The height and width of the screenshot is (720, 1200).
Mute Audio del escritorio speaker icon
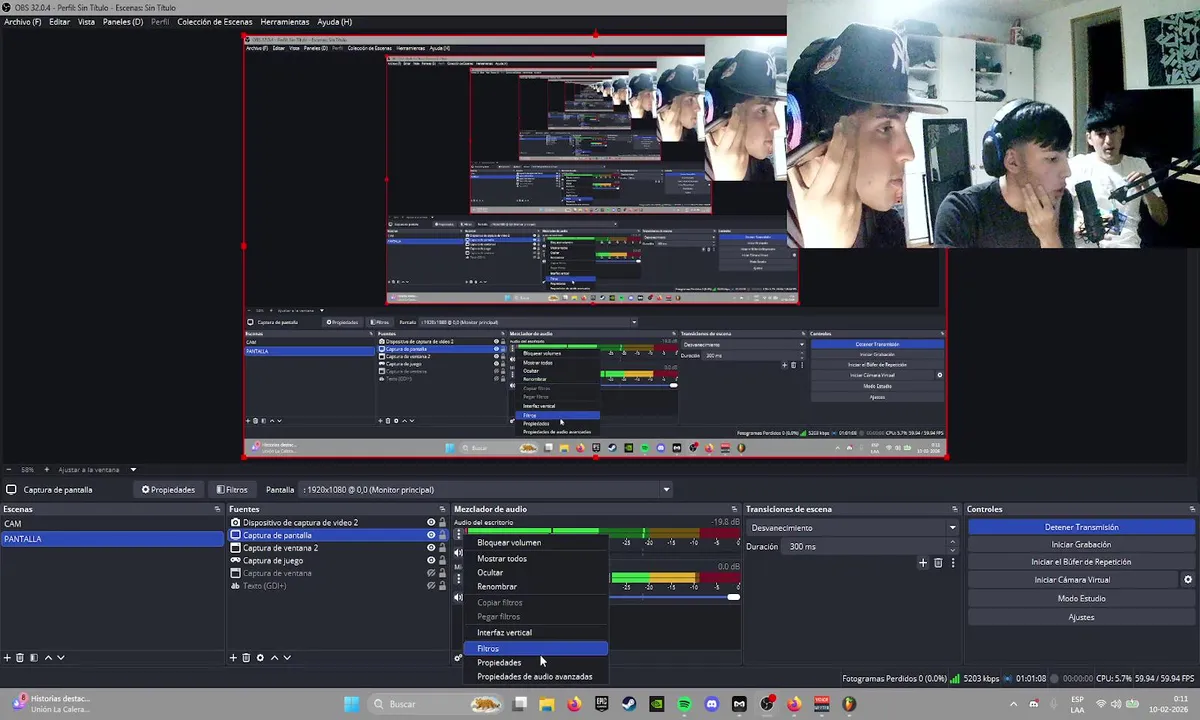click(458, 552)
